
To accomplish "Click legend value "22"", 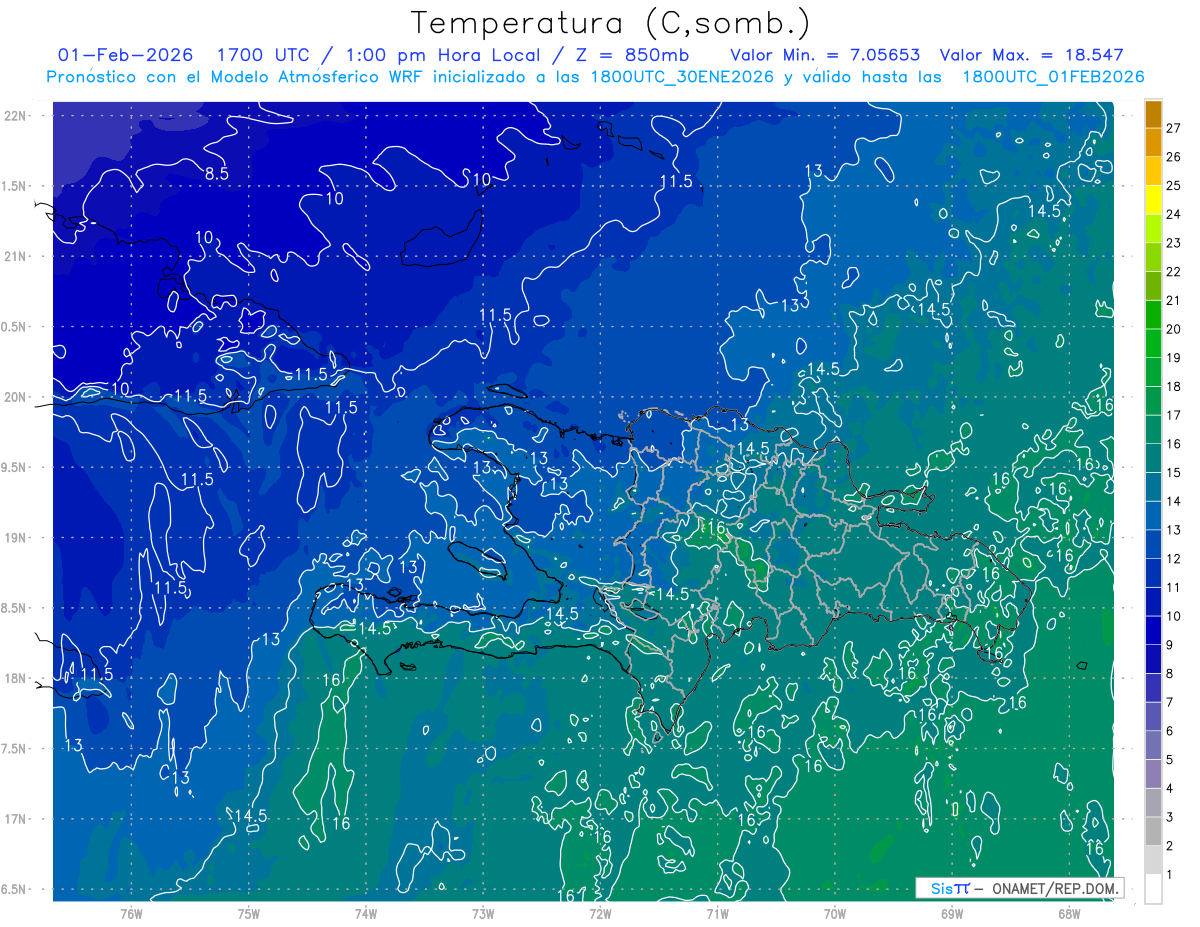I will click(1174, 272).
